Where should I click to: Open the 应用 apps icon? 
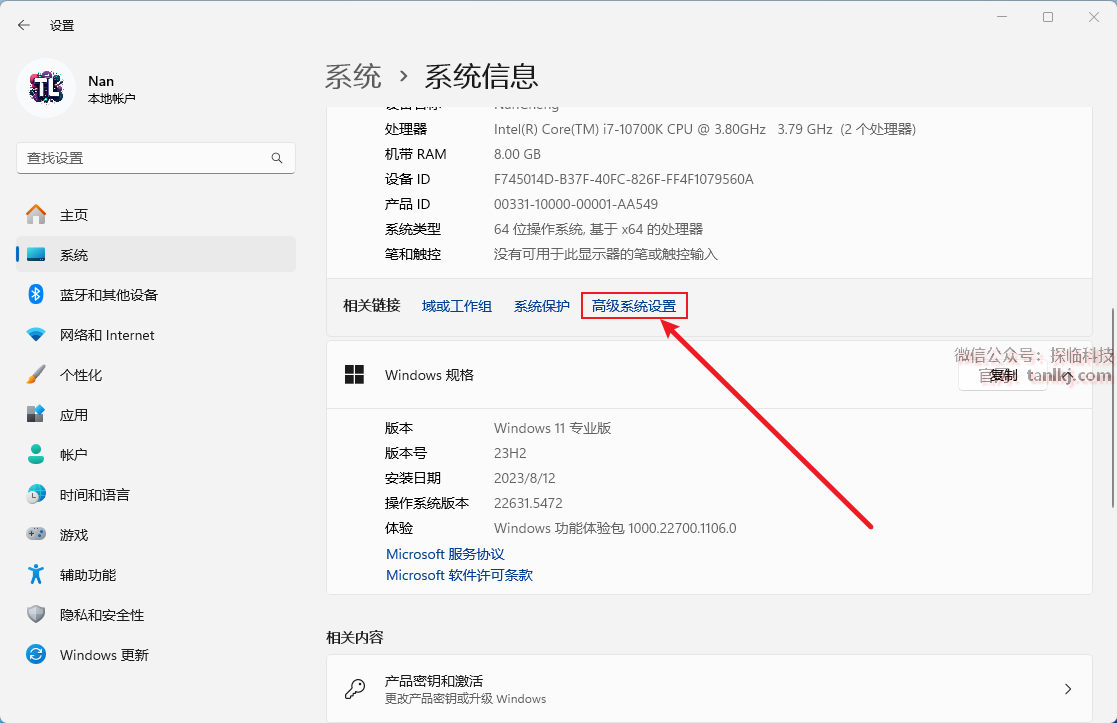click(x=36, y=414)
